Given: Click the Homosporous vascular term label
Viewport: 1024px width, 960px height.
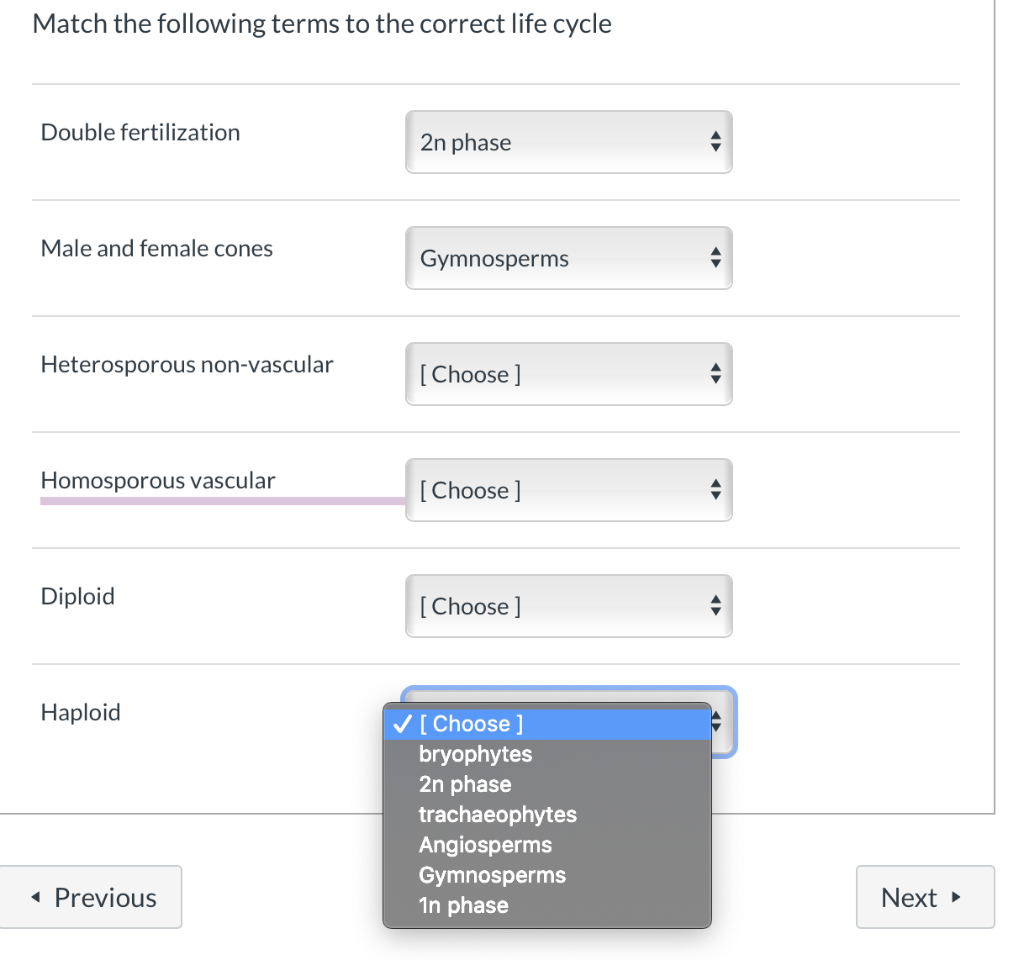Looking at the screenshot, I should [x=158, y=480].
